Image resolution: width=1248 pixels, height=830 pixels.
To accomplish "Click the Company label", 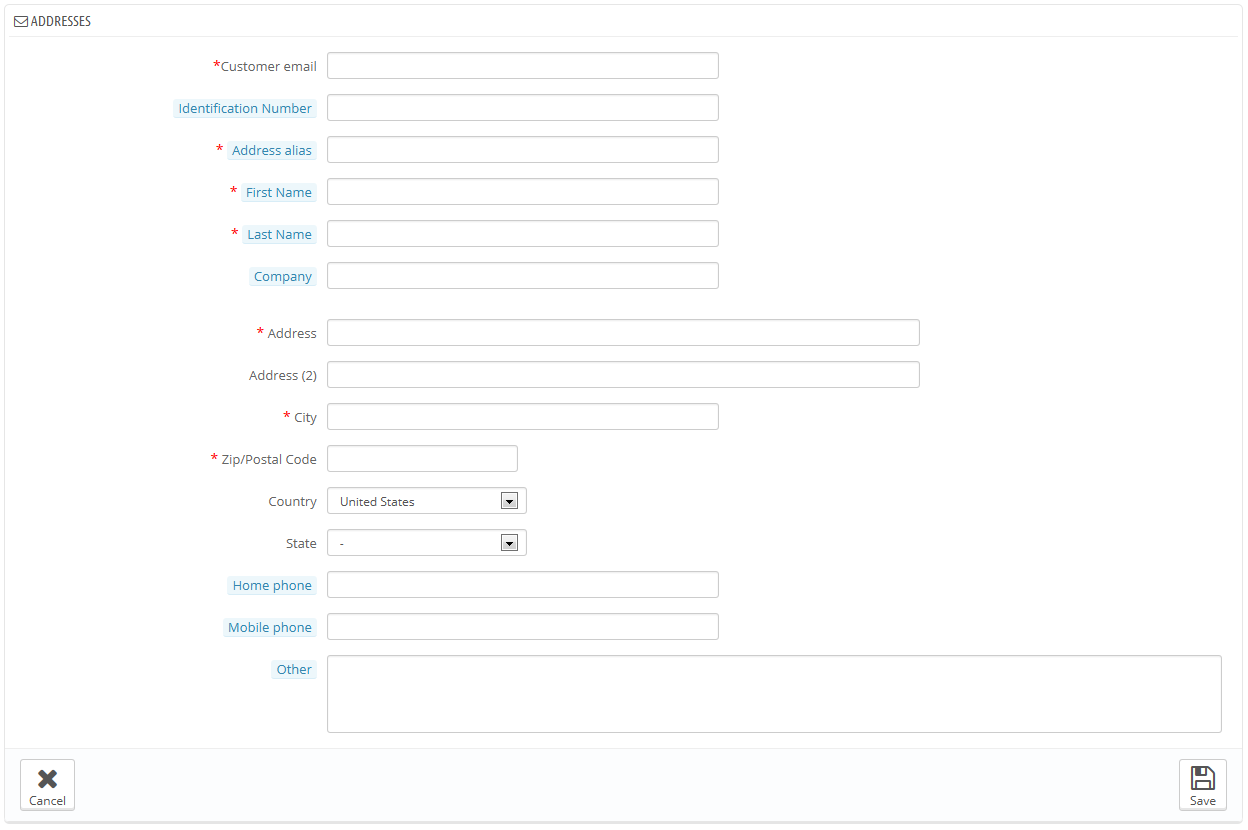I will (283, 276).
